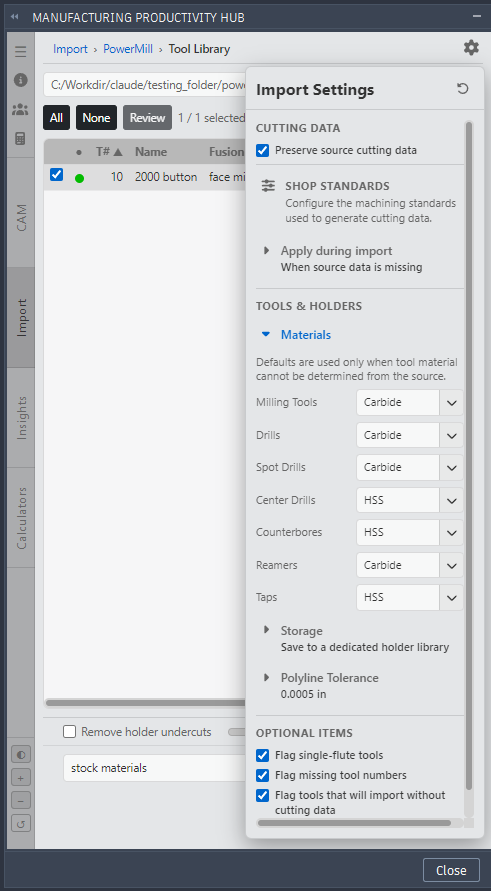Screen dimensions: 491x891
Task: Enable Remove holder undercuts checkbox
Action: tap(69, 732)
